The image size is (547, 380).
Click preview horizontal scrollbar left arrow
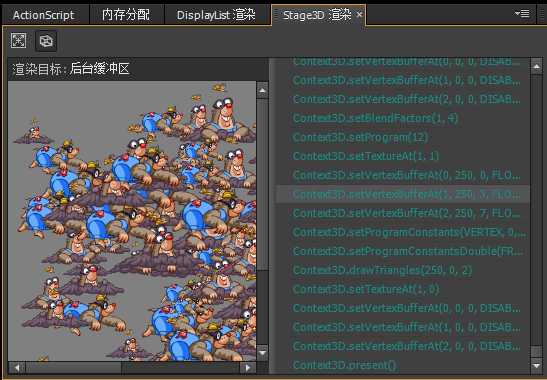[x=16, y=367]
